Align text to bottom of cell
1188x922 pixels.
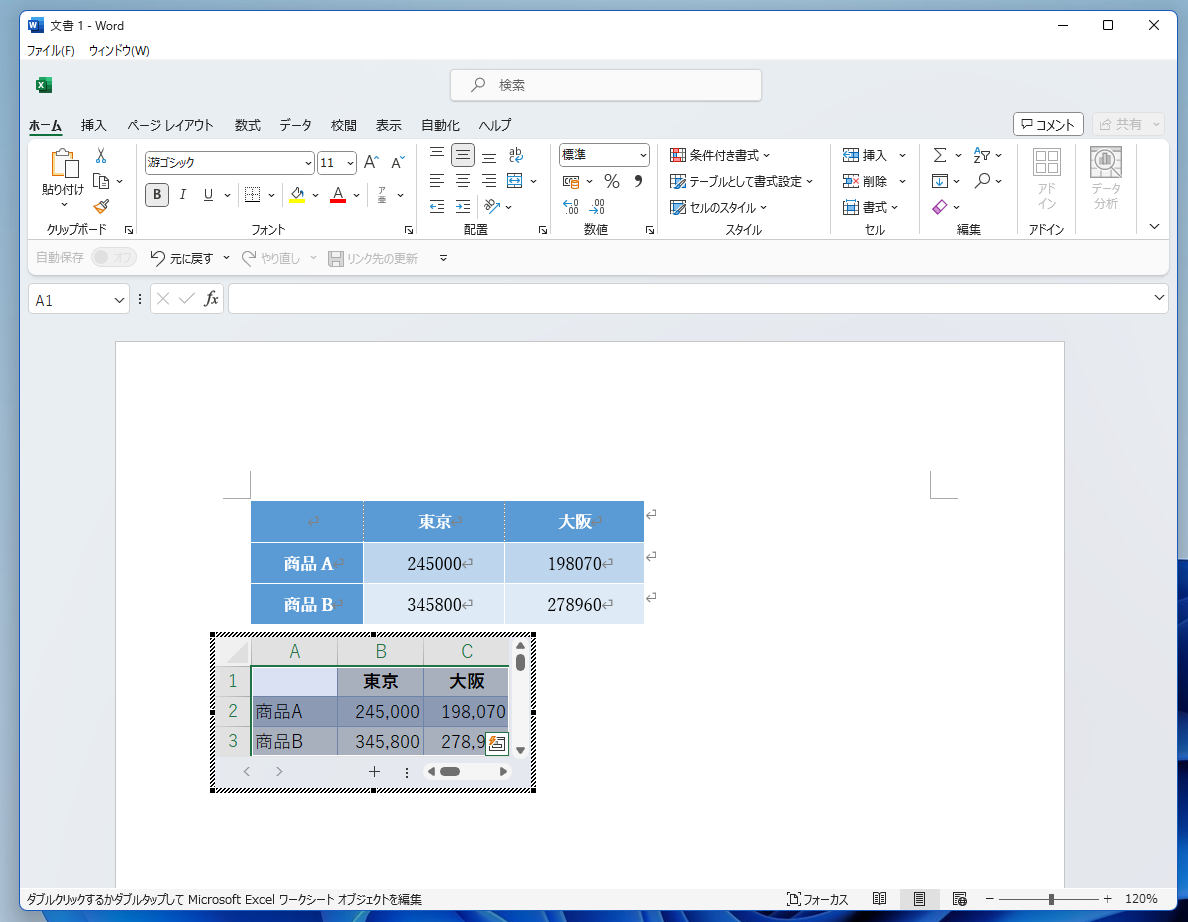489,156
